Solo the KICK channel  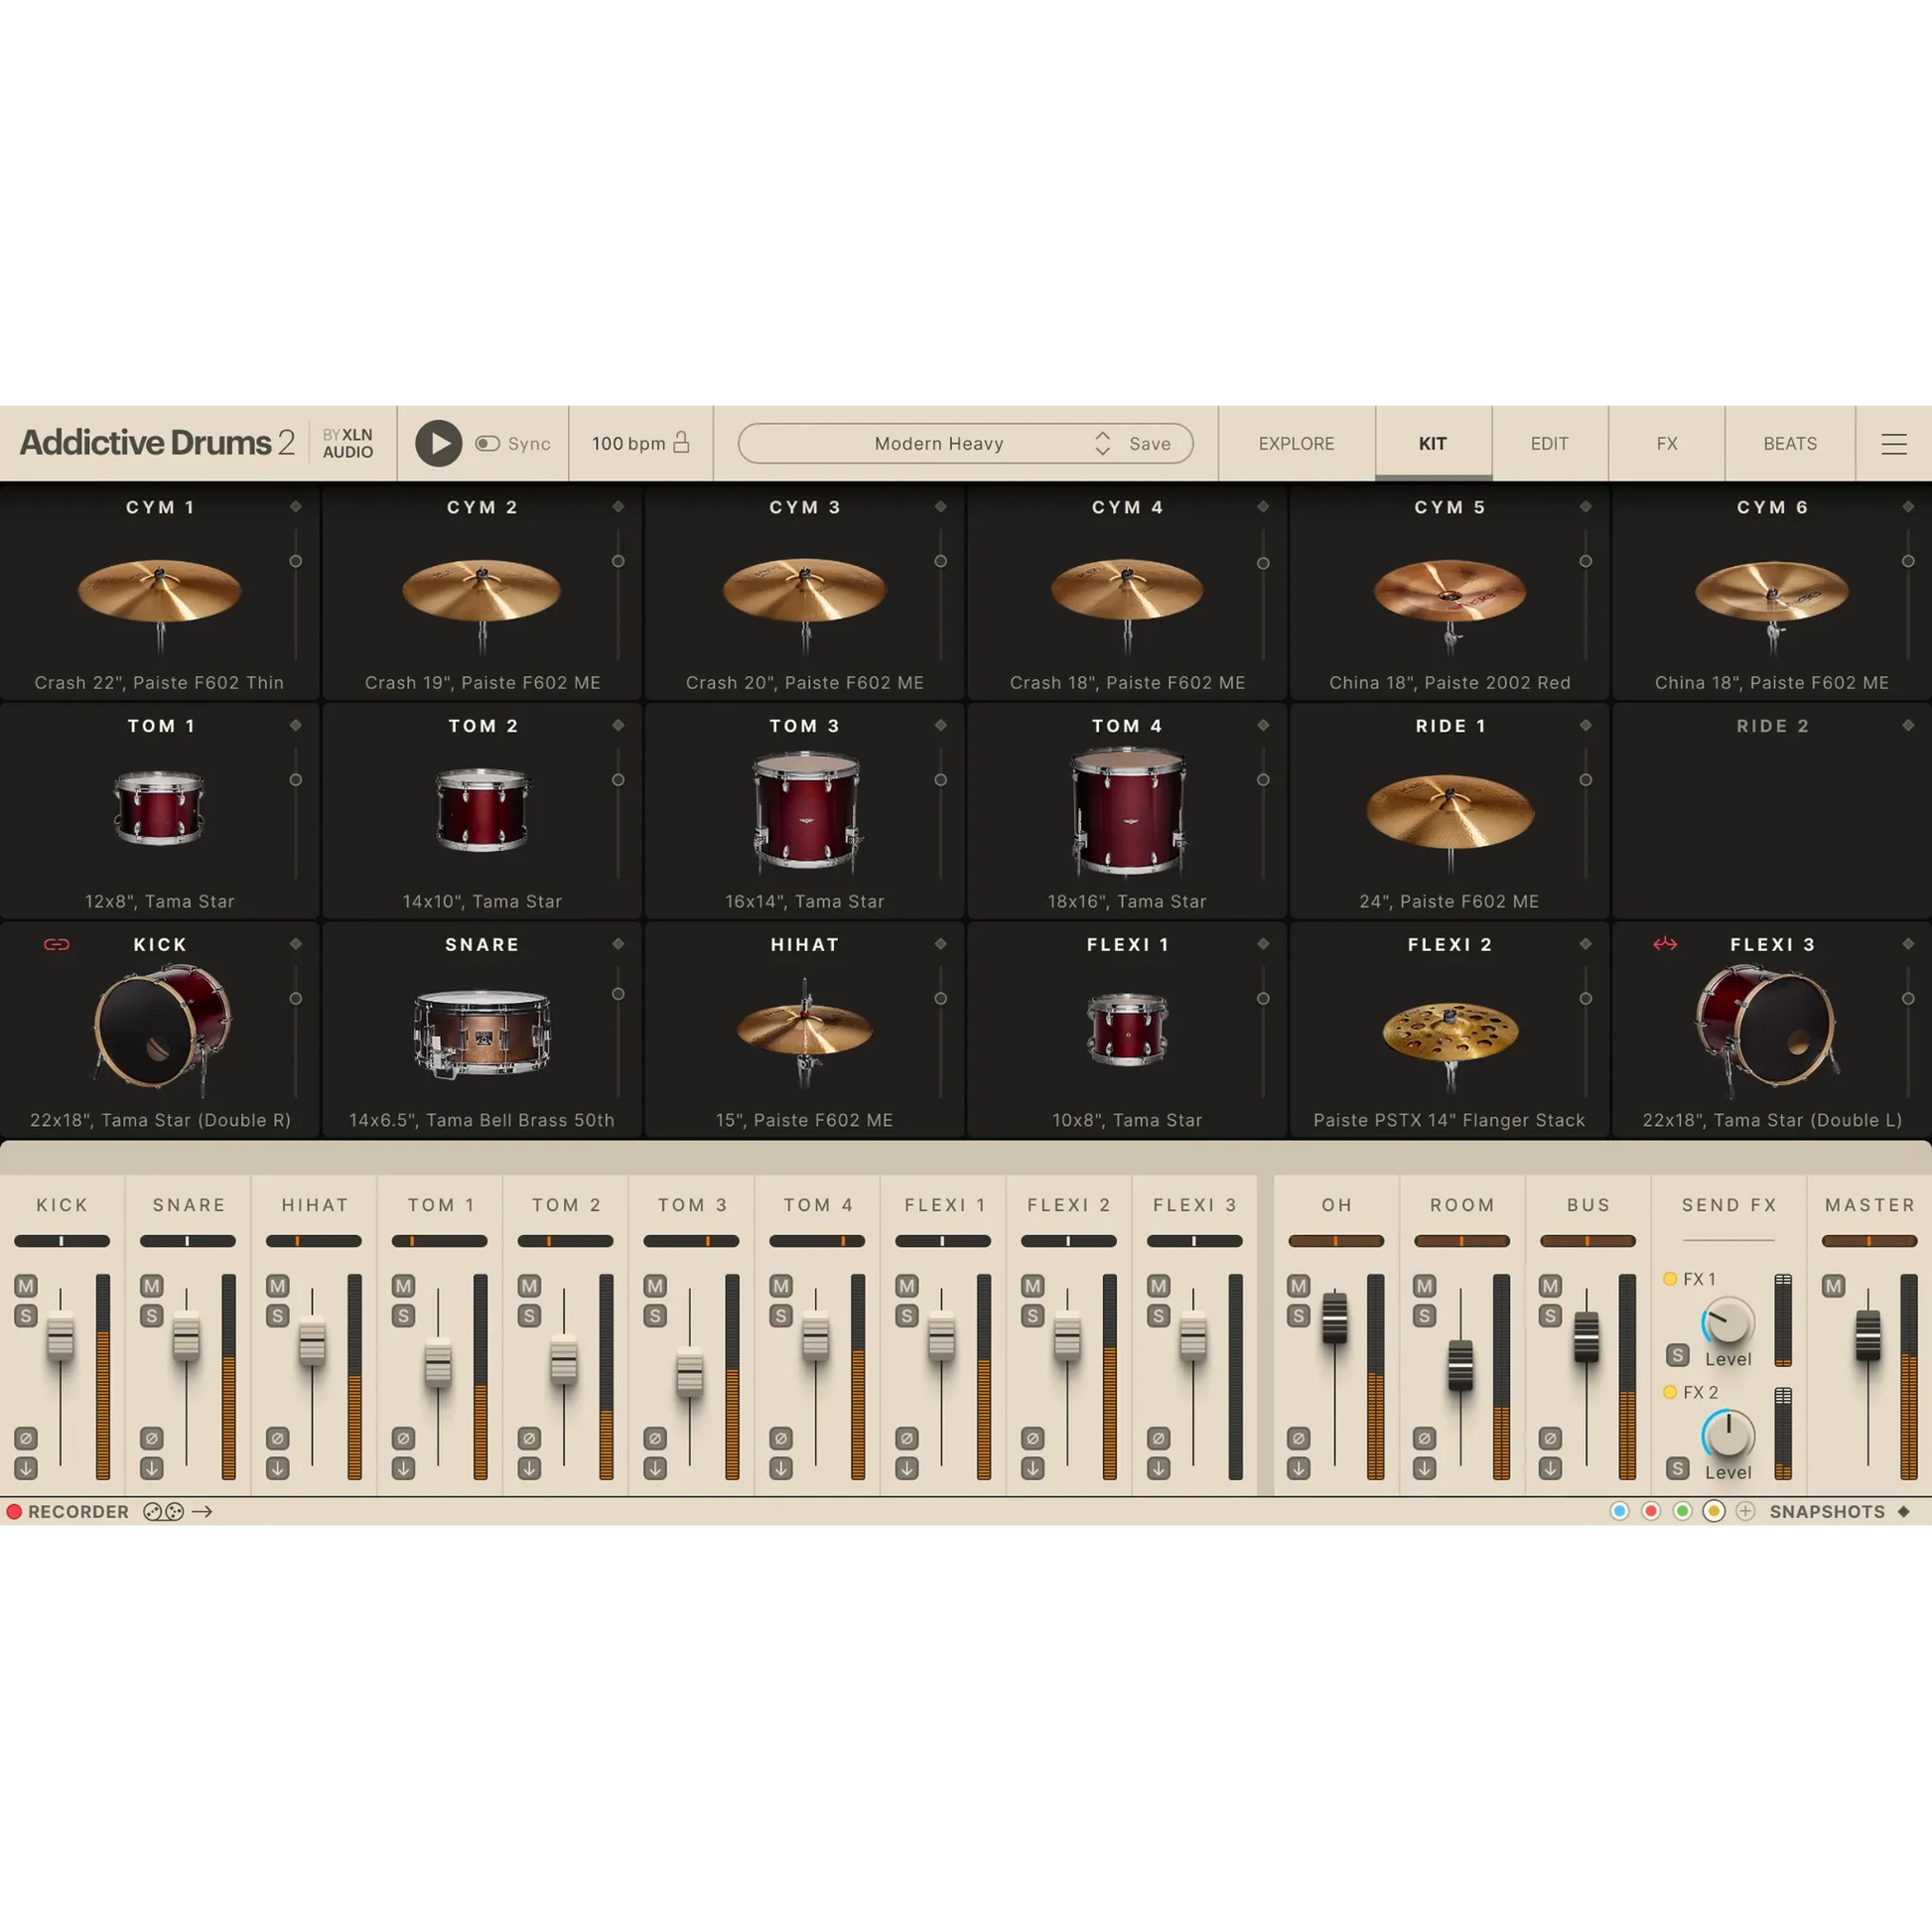coord(26,1315)
